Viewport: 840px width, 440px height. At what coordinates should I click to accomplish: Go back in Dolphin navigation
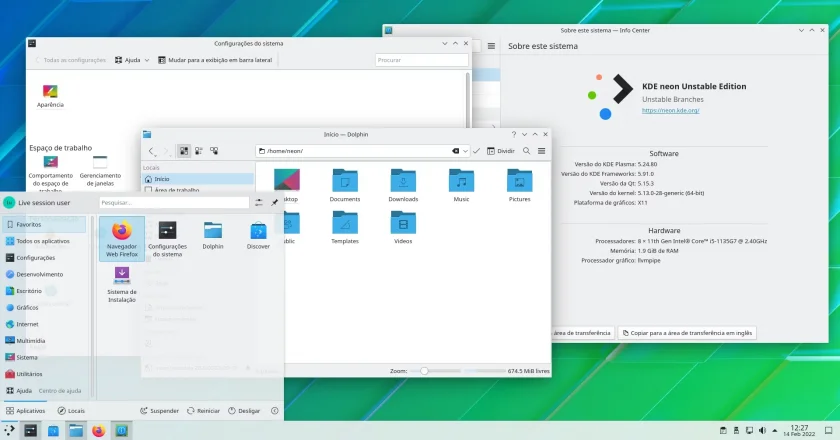pyautogui.click(x=152, y=151)
